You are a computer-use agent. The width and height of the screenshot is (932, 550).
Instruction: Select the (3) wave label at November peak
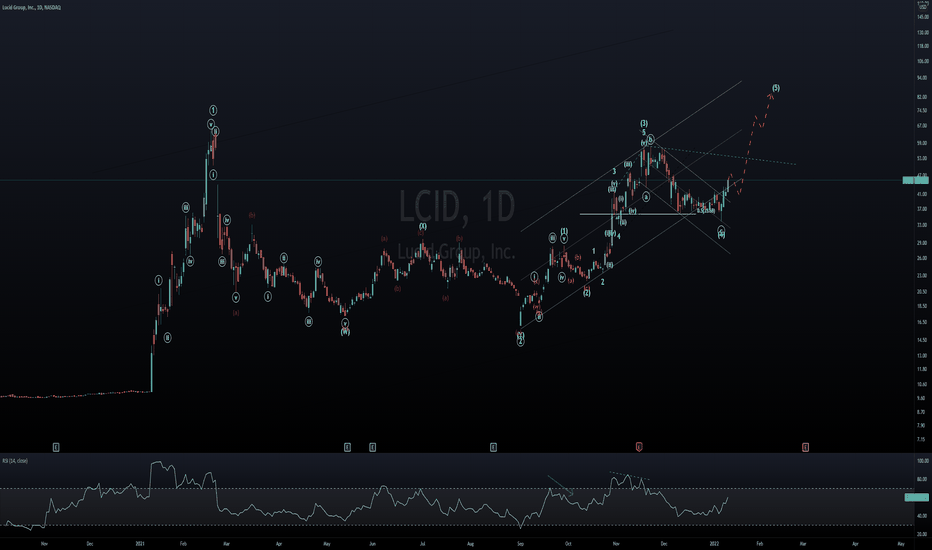644,124
